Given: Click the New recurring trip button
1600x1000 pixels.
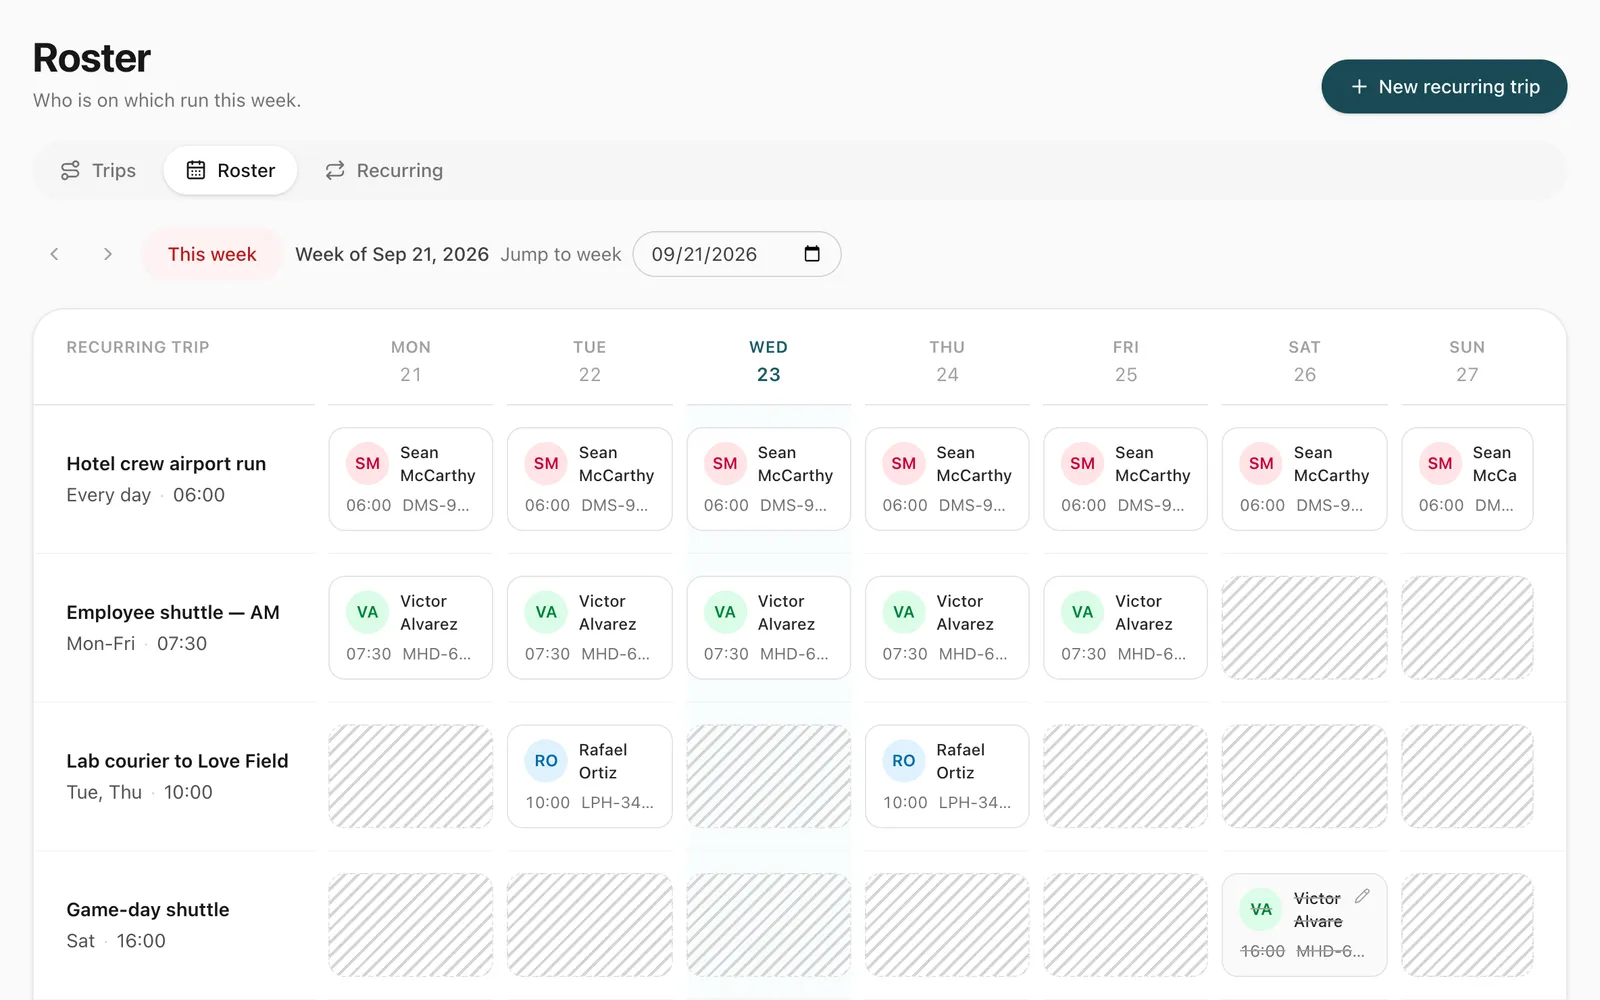Looking at the screenshot, I should coord(1444,87).
